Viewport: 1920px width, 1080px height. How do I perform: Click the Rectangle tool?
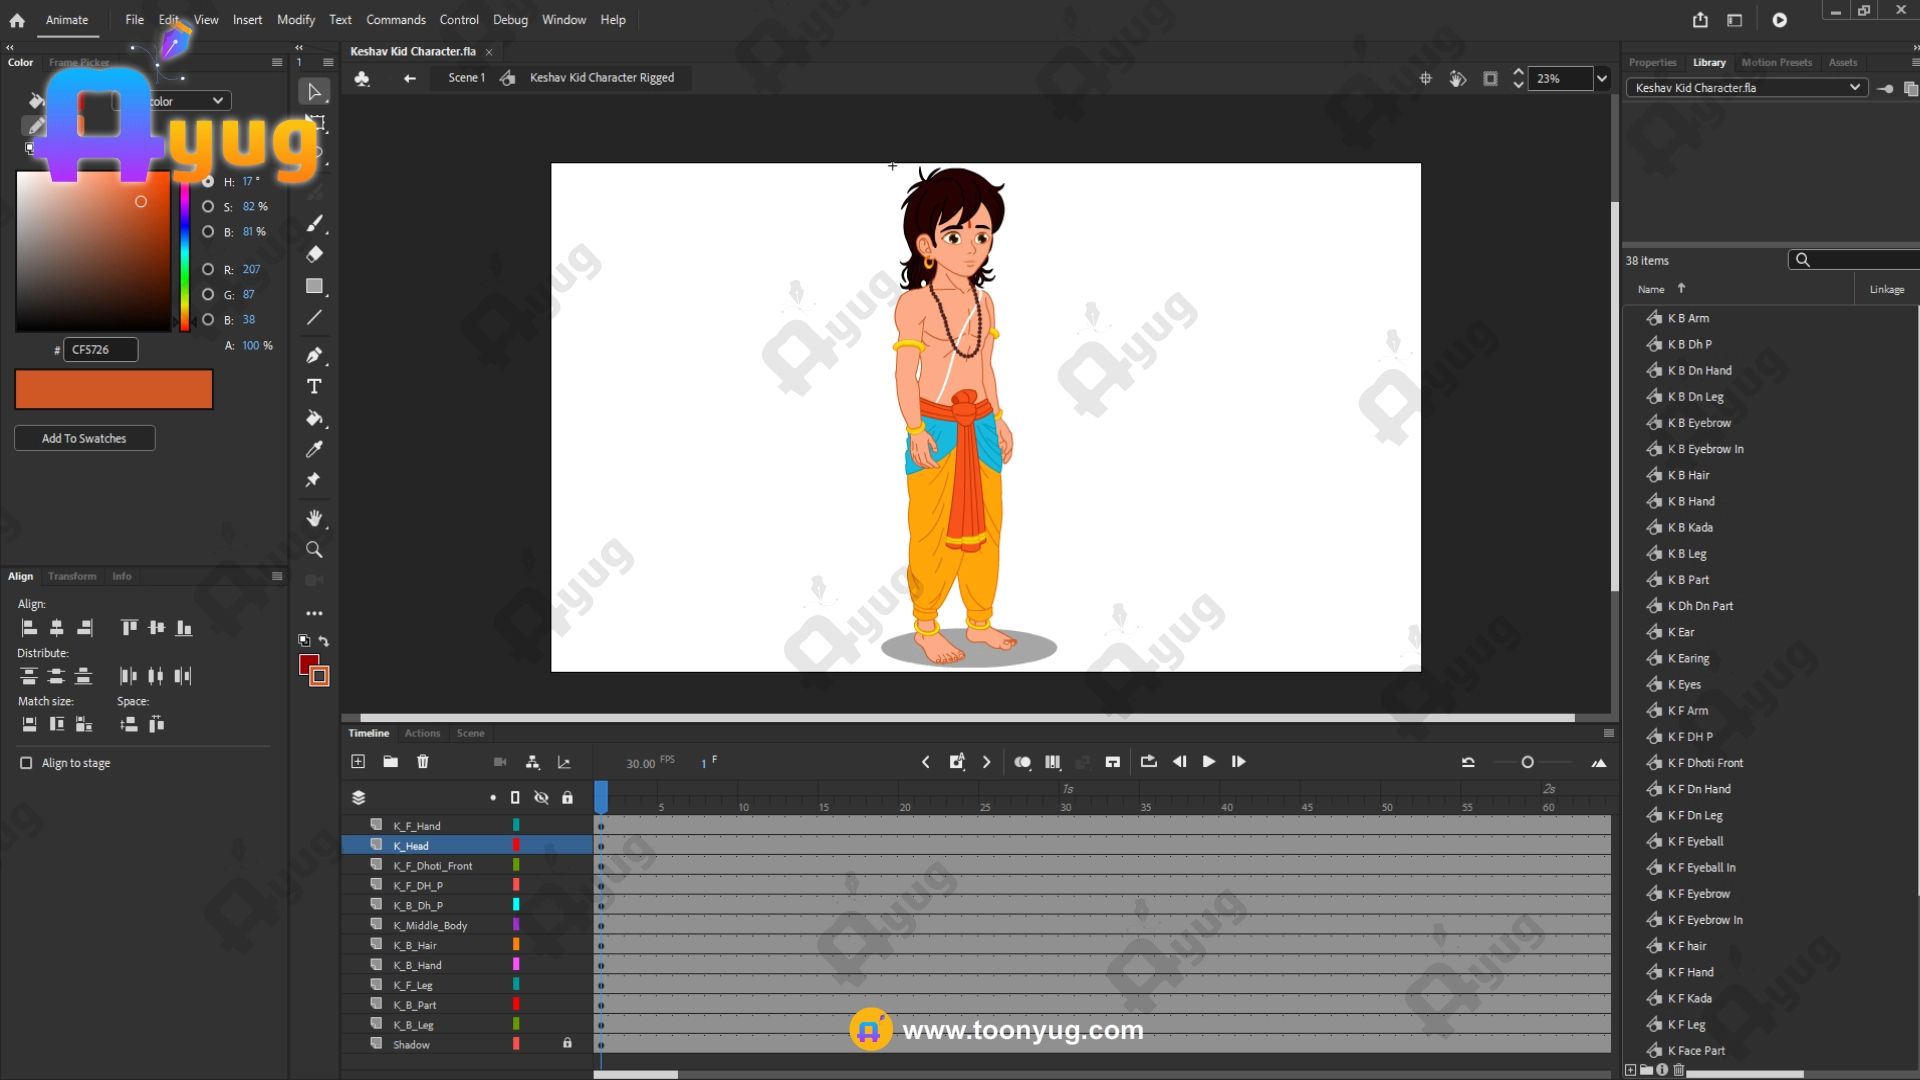(x=314, y=286)
